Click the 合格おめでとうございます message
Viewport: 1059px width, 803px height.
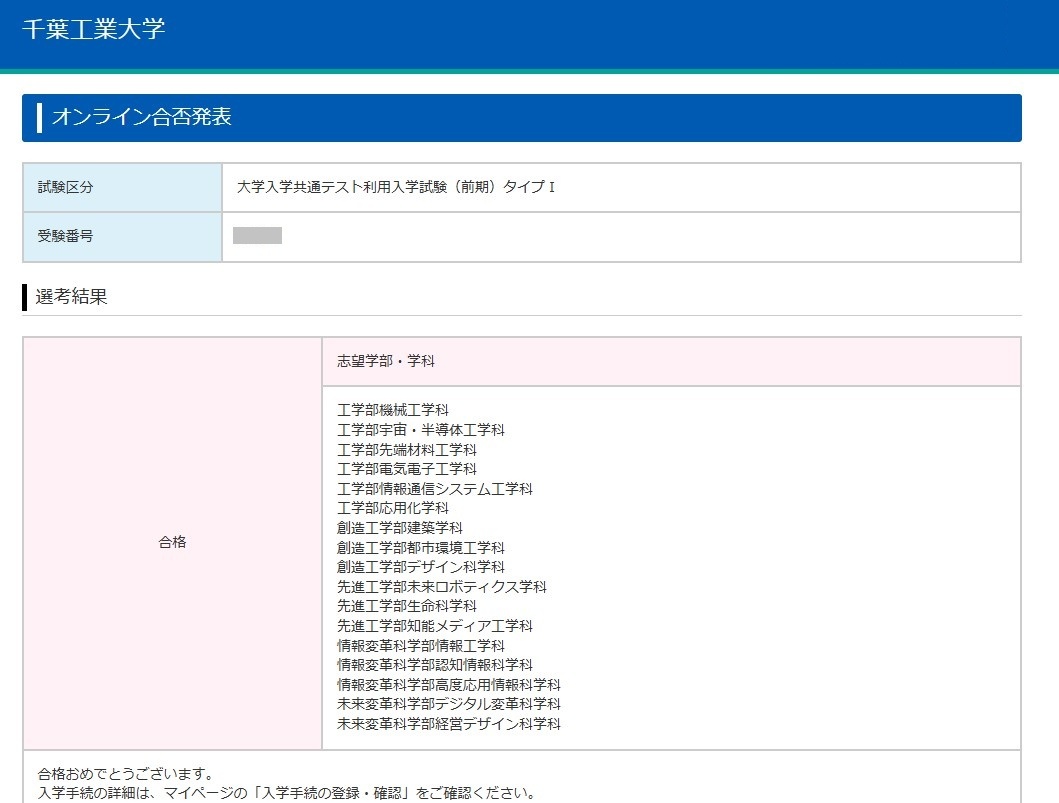pos(126,774)
